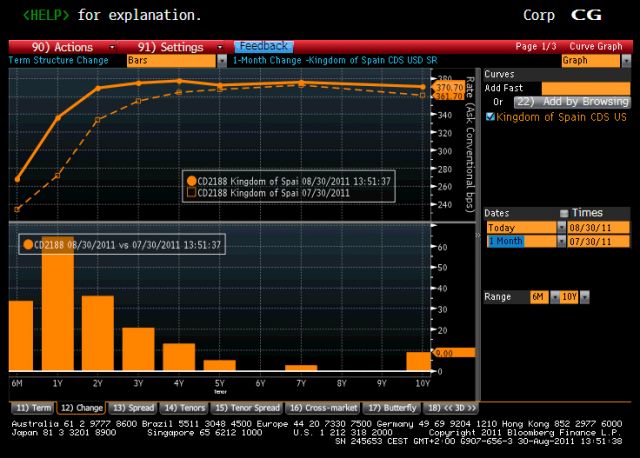Expand the 6M range start dropdown

(555, 297)
